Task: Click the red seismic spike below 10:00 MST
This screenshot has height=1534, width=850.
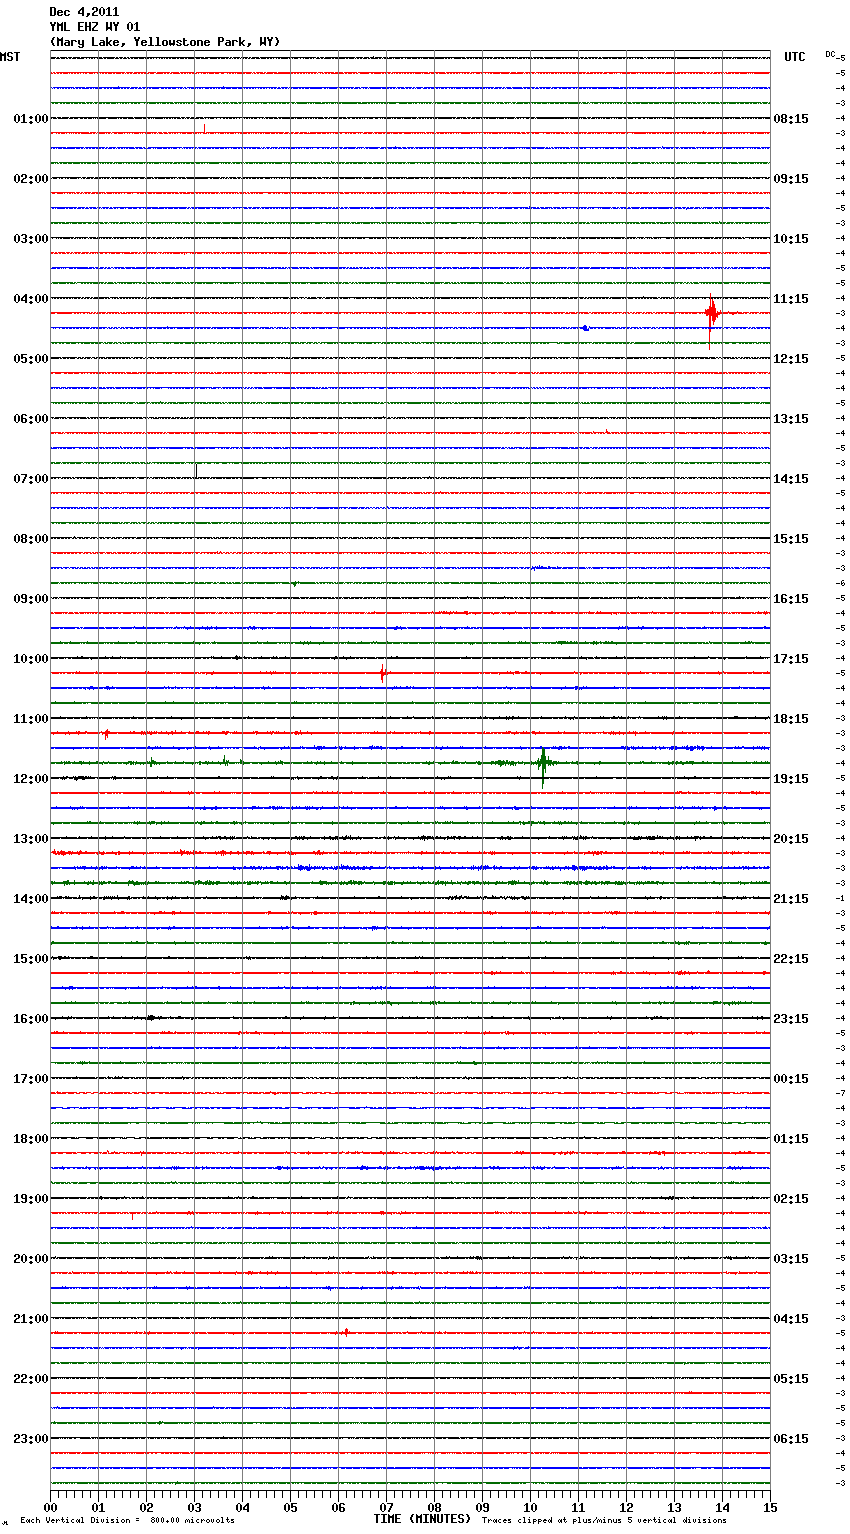Action: [x=382, y=674]
